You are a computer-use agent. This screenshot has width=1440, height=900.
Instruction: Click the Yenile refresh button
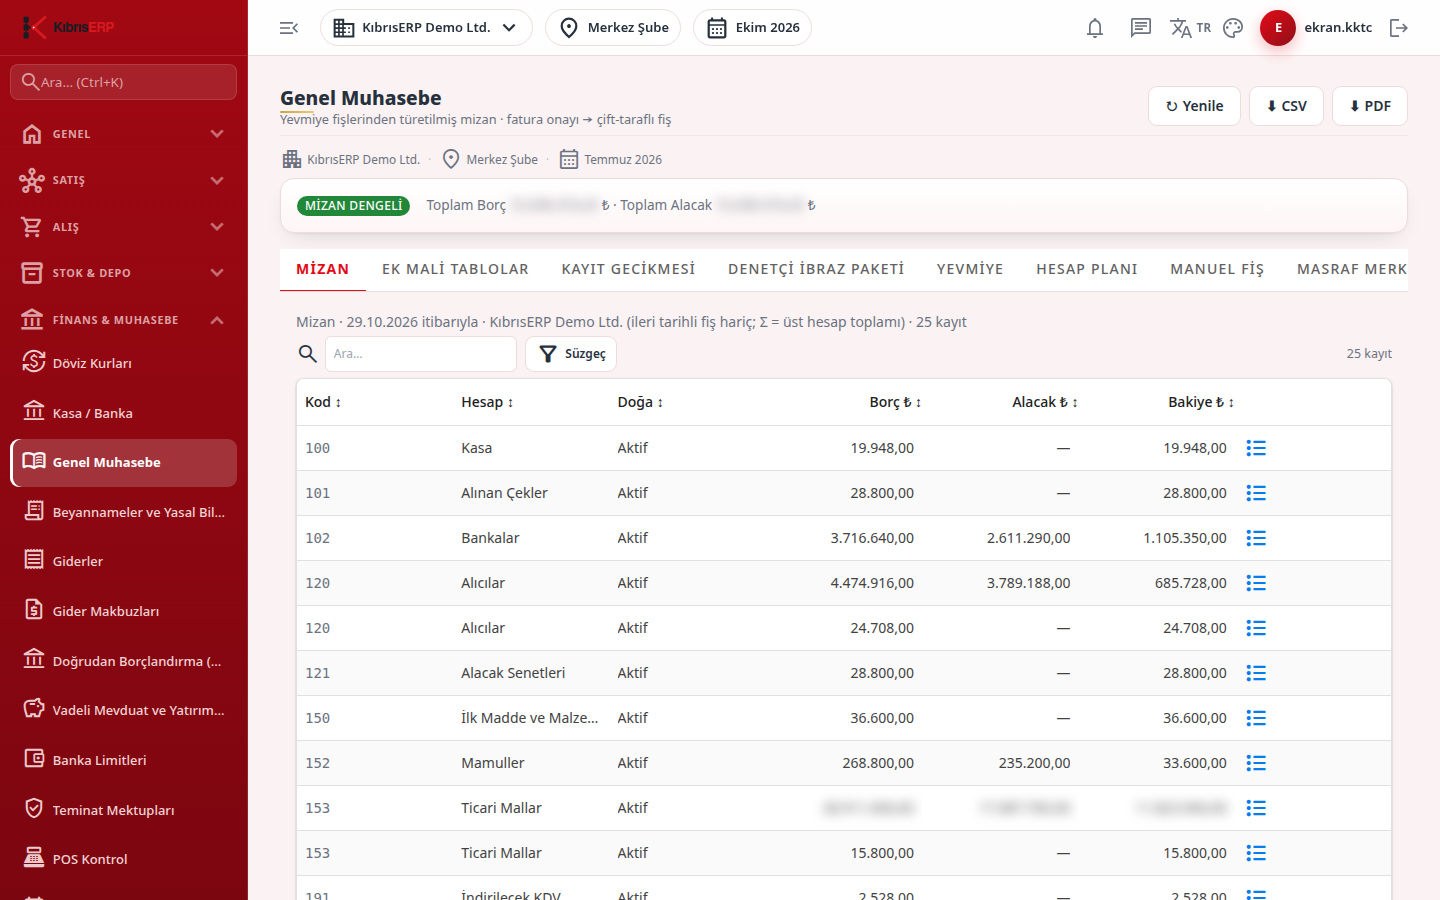(x=1194, y=106)
